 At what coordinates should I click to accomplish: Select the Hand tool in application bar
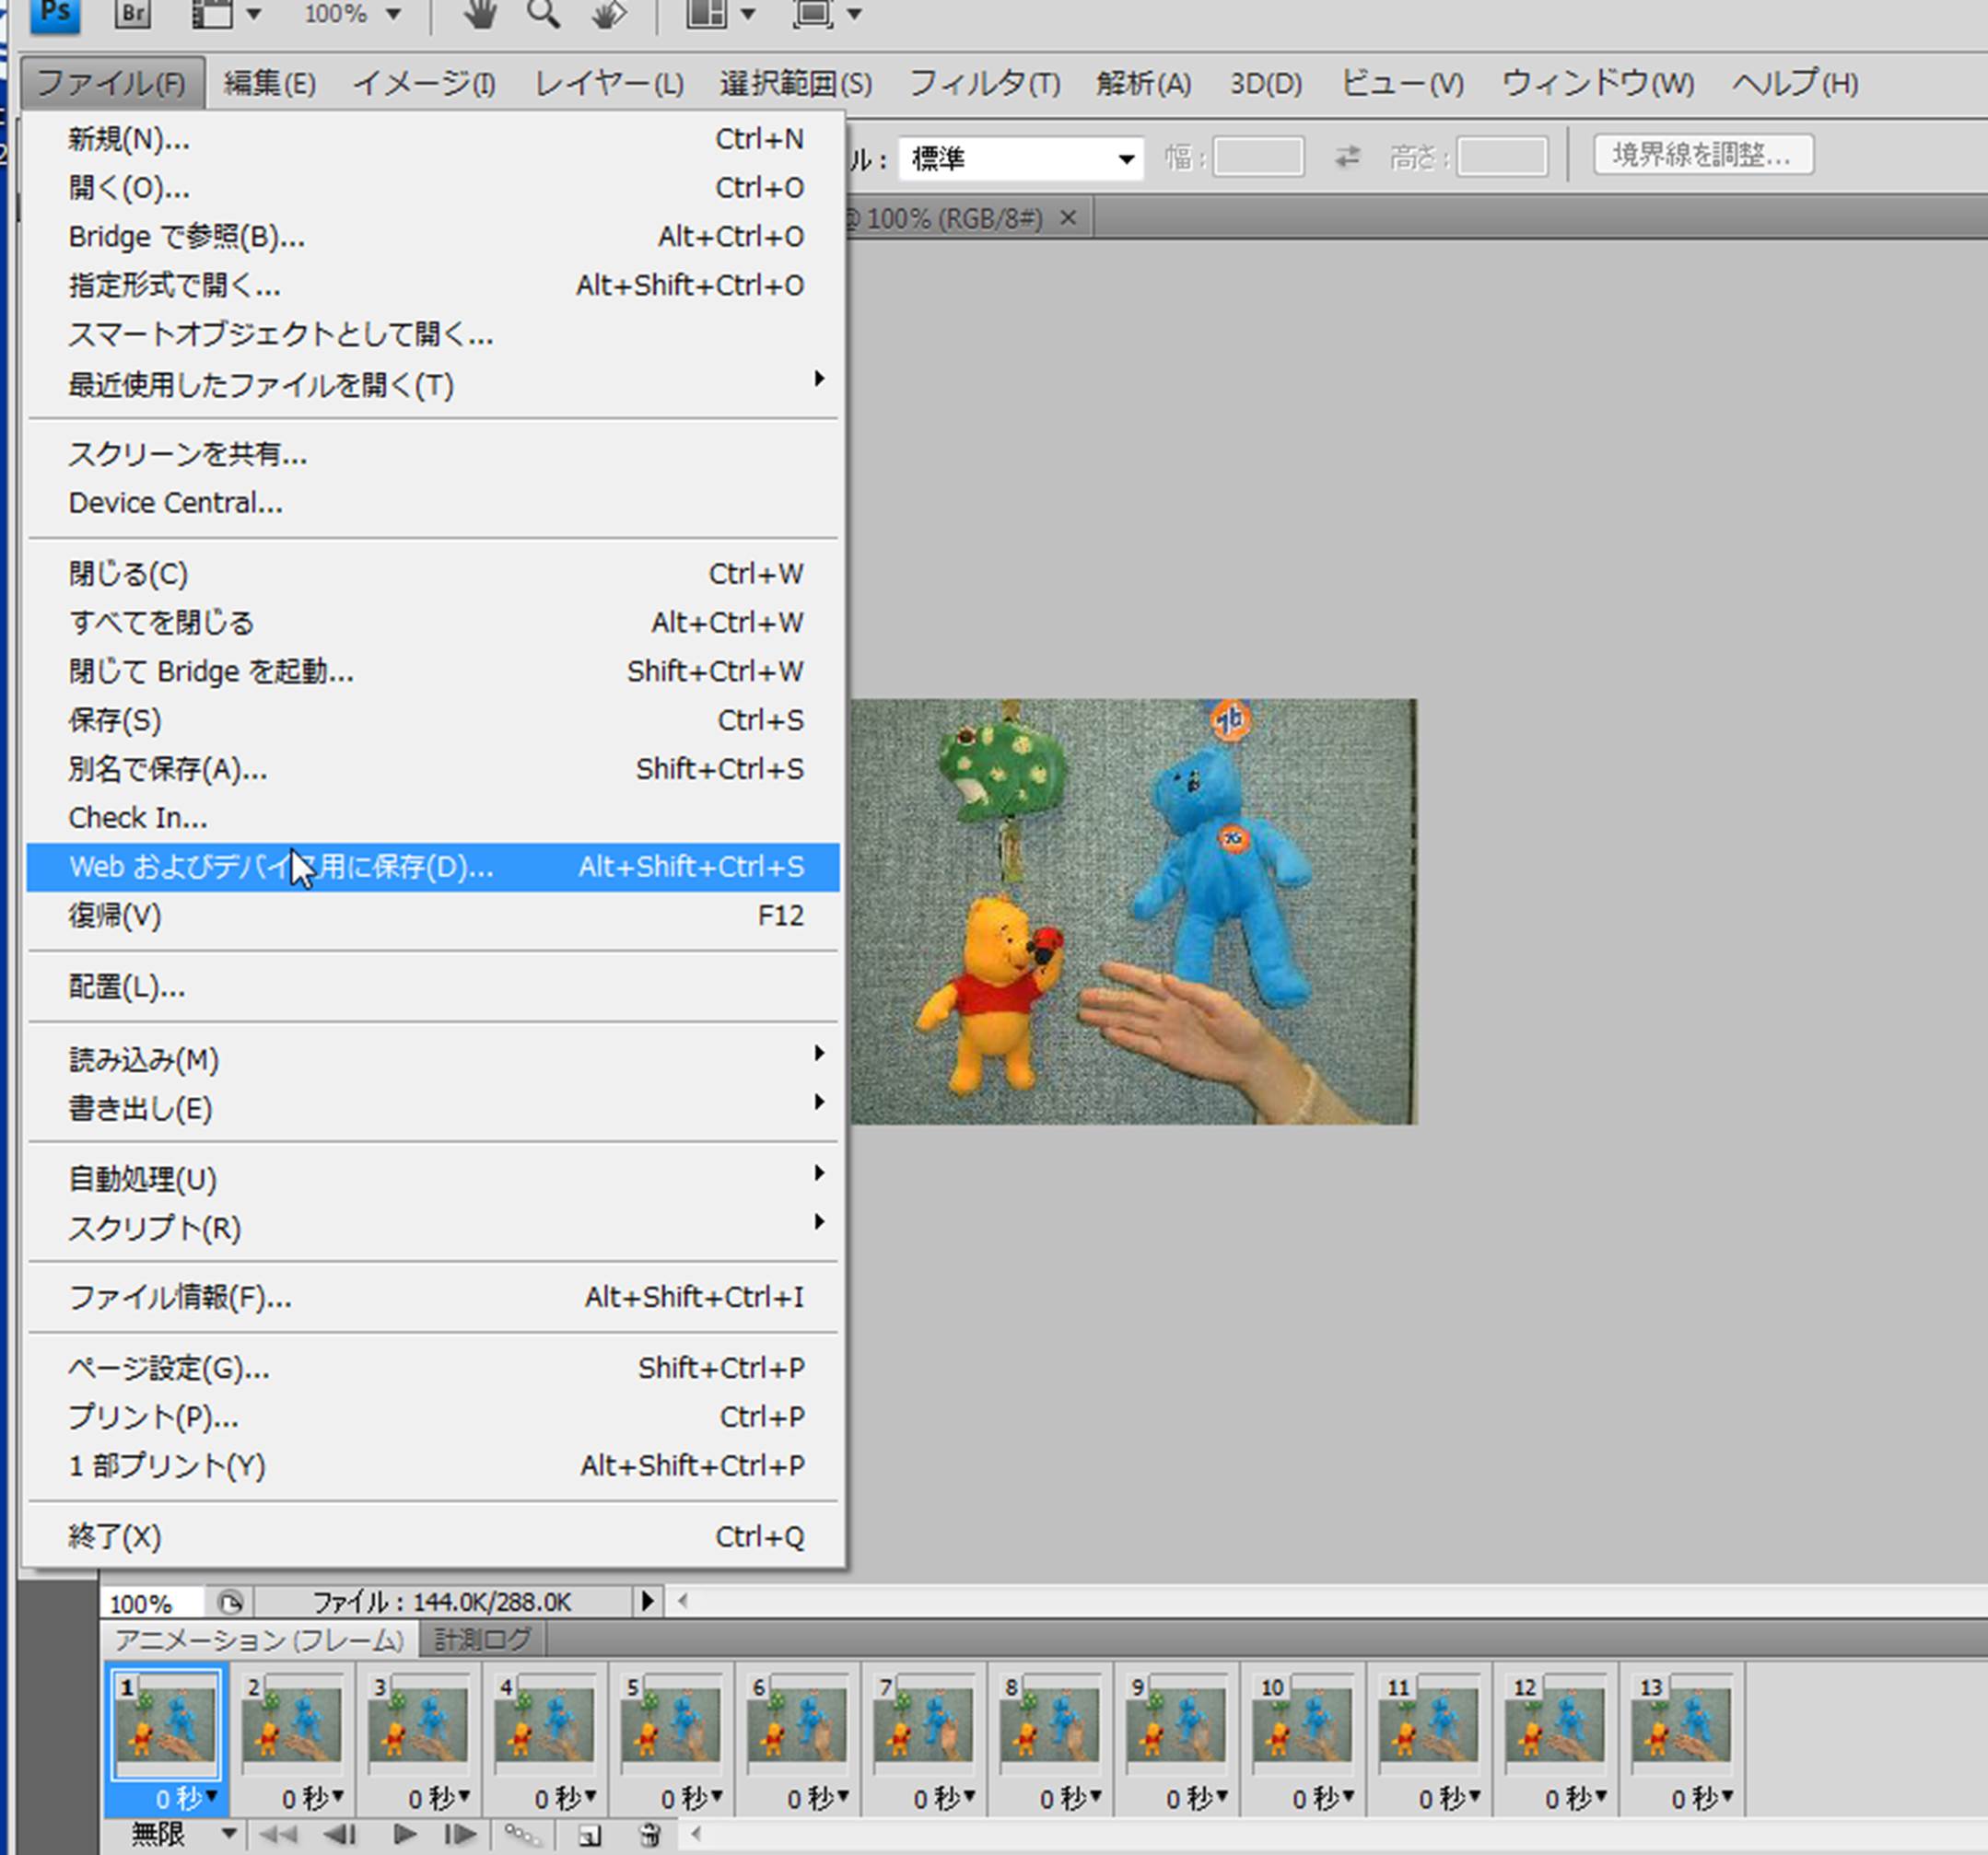click(481, 14)
